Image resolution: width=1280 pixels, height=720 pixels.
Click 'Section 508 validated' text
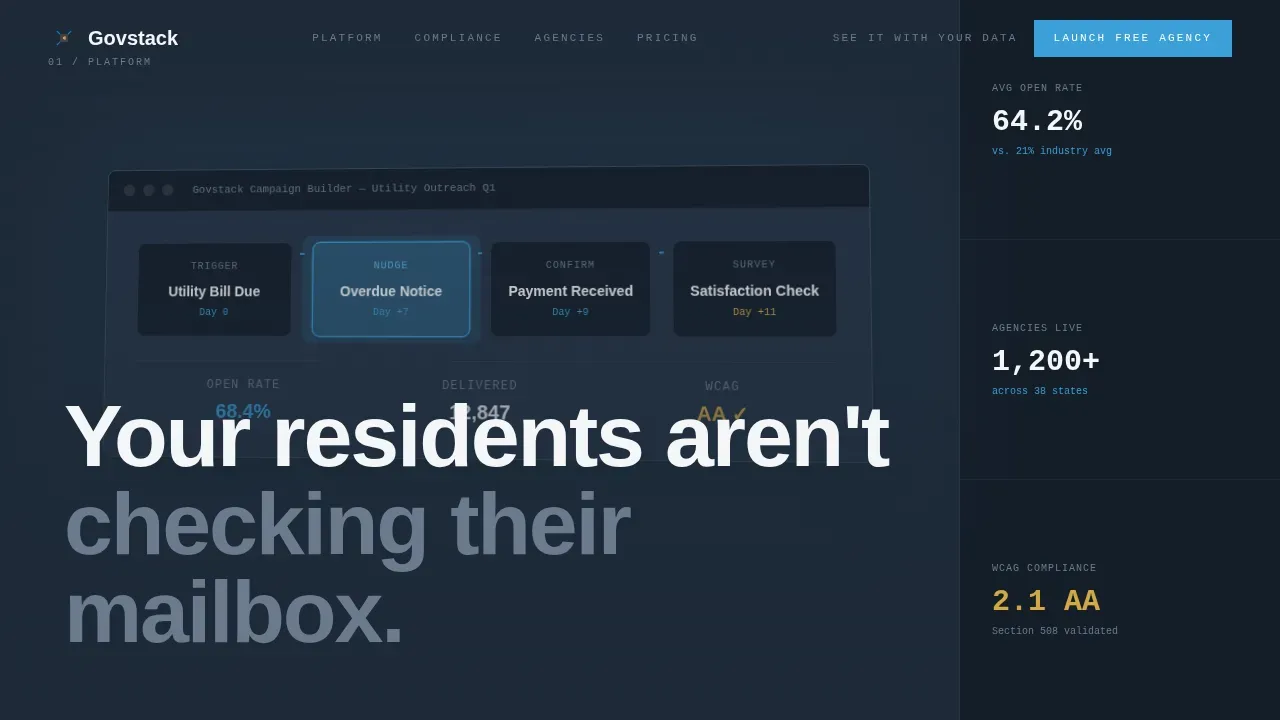pyautogui.click(x=1055, y=632)
